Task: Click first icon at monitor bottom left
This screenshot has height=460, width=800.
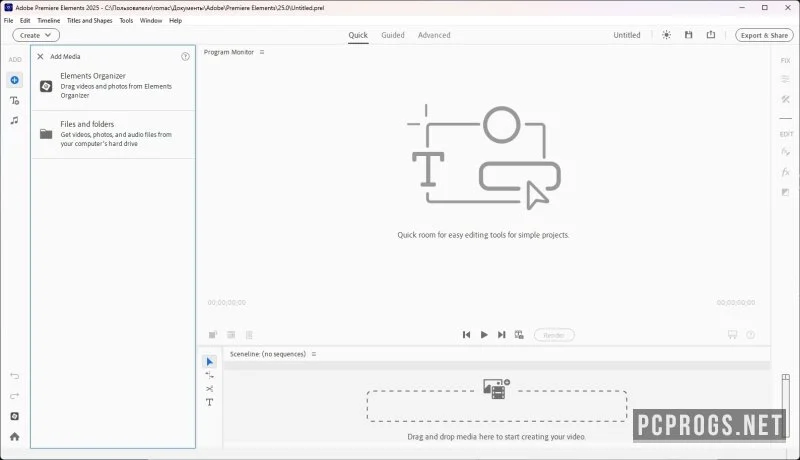Action: click(213, 335)
